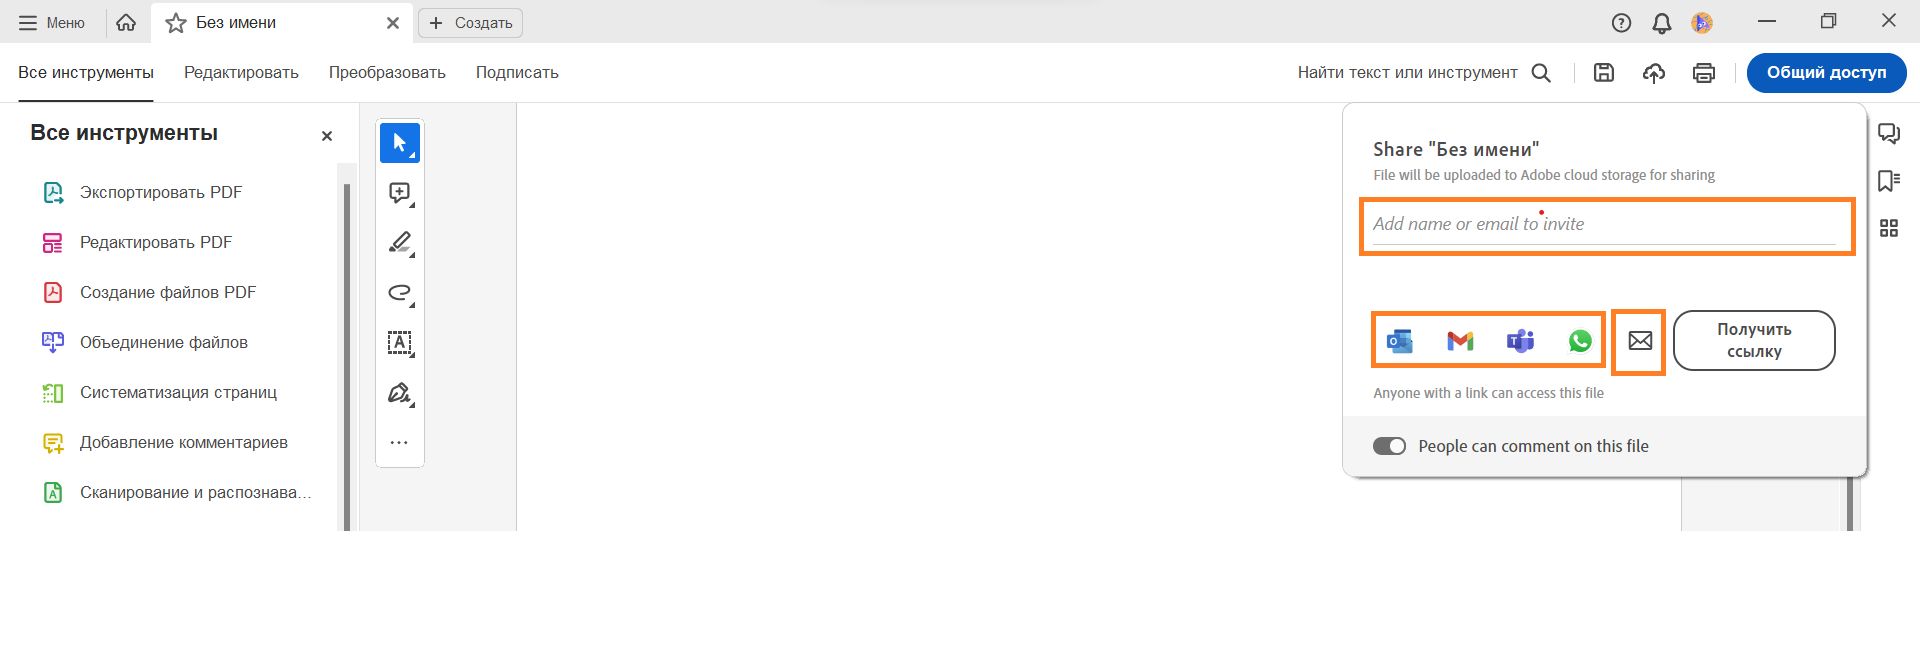The height and width of the screenshot is (648, 1920).
Task: Switch to the Преобразовать tab
Action: click(x=387, y=72)
